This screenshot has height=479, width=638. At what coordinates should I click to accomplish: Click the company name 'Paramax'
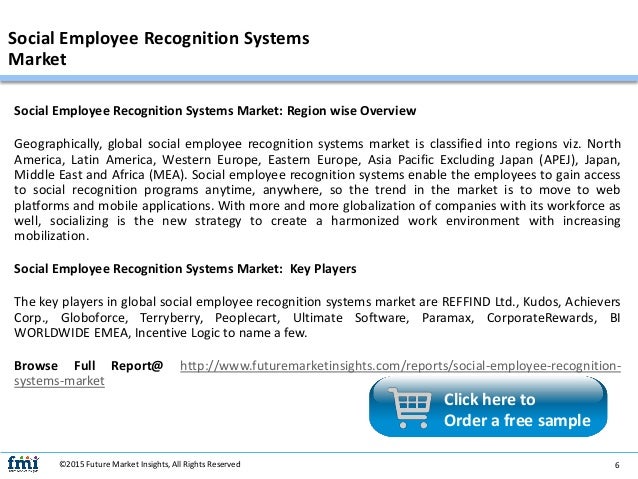448,317
